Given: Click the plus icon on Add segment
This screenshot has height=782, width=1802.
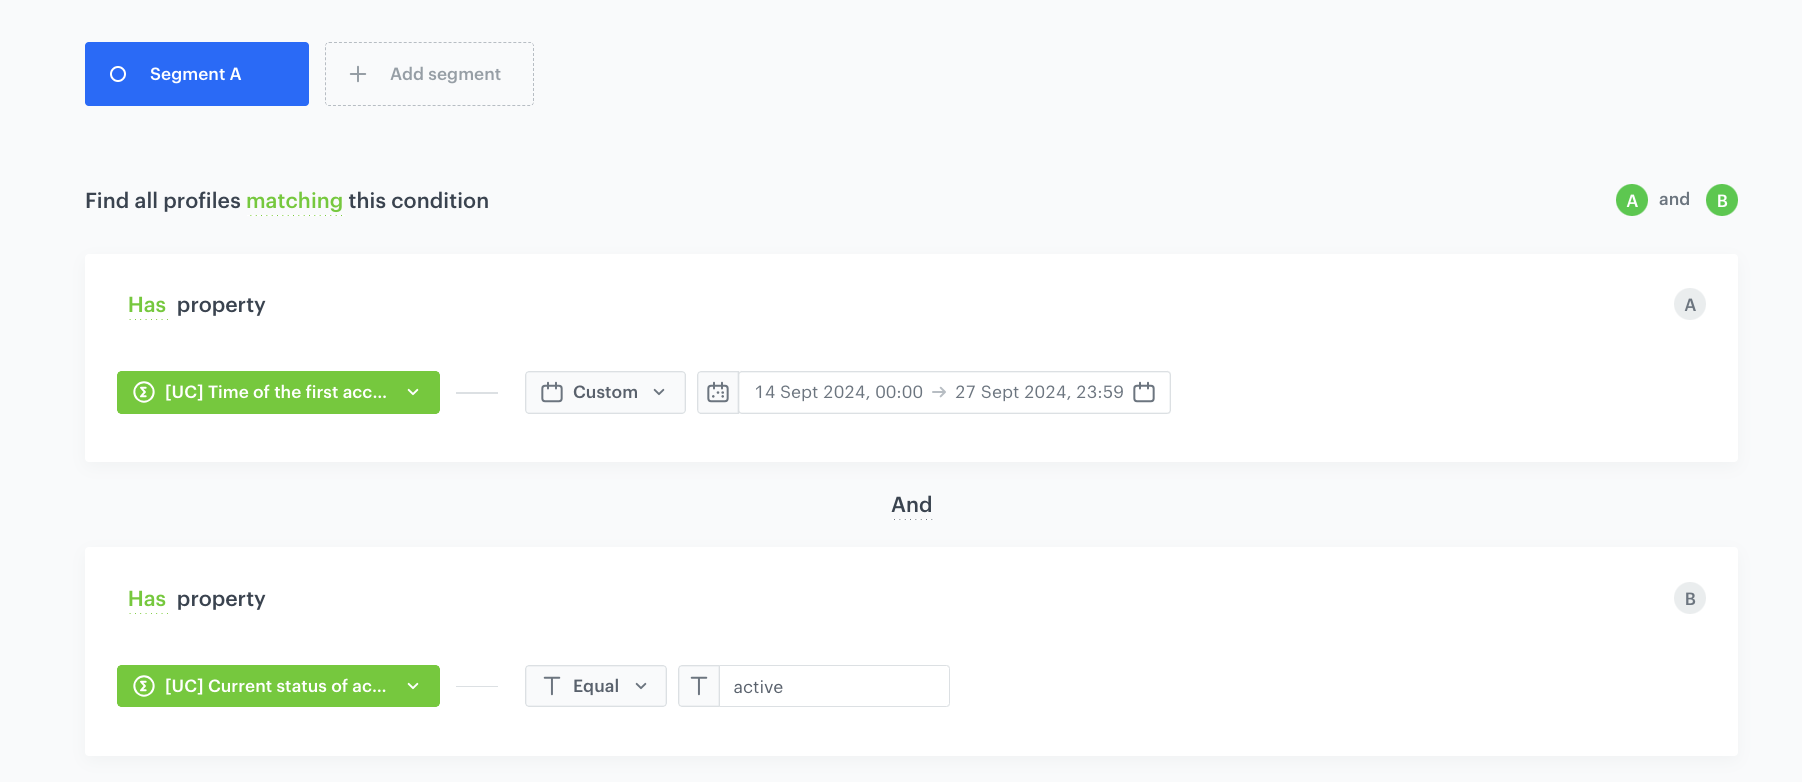Looking at the screenshot, I should click(x=357, y=74).
